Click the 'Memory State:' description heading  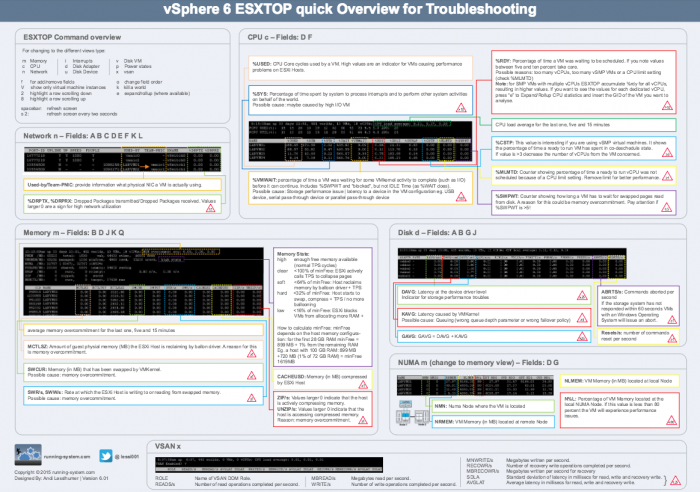tap(293, 254)
